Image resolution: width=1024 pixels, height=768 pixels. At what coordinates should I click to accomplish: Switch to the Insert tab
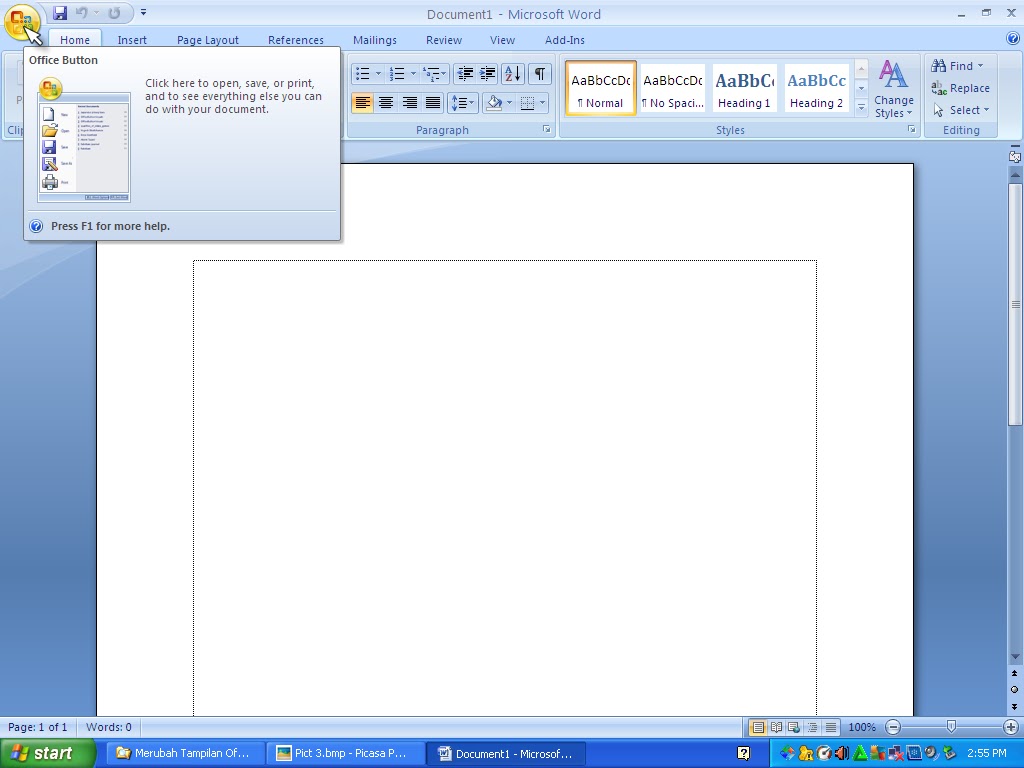[132, 40]
